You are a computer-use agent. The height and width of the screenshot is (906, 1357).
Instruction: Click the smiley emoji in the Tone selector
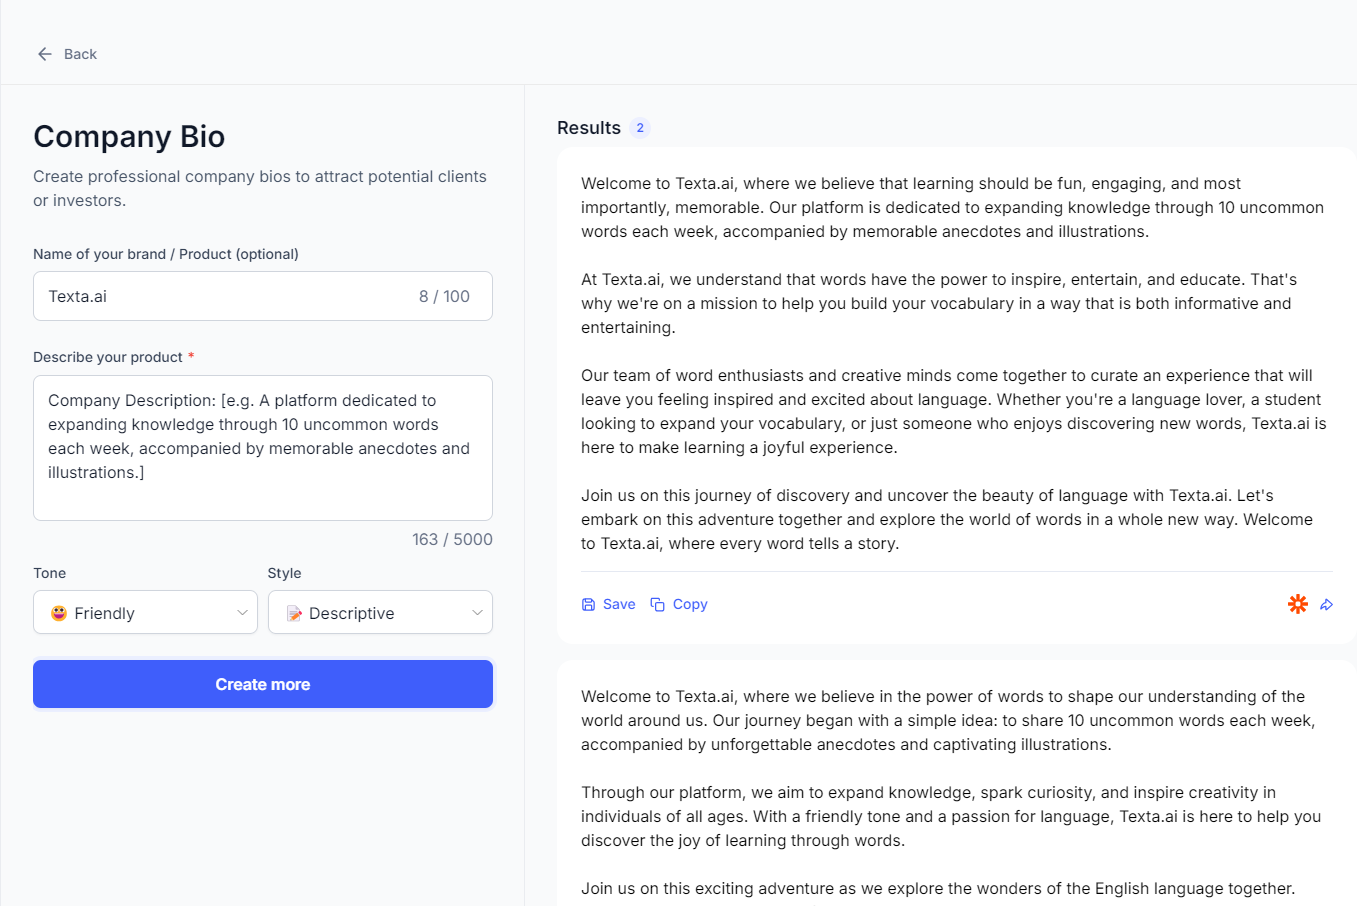(x=57, y=611)
